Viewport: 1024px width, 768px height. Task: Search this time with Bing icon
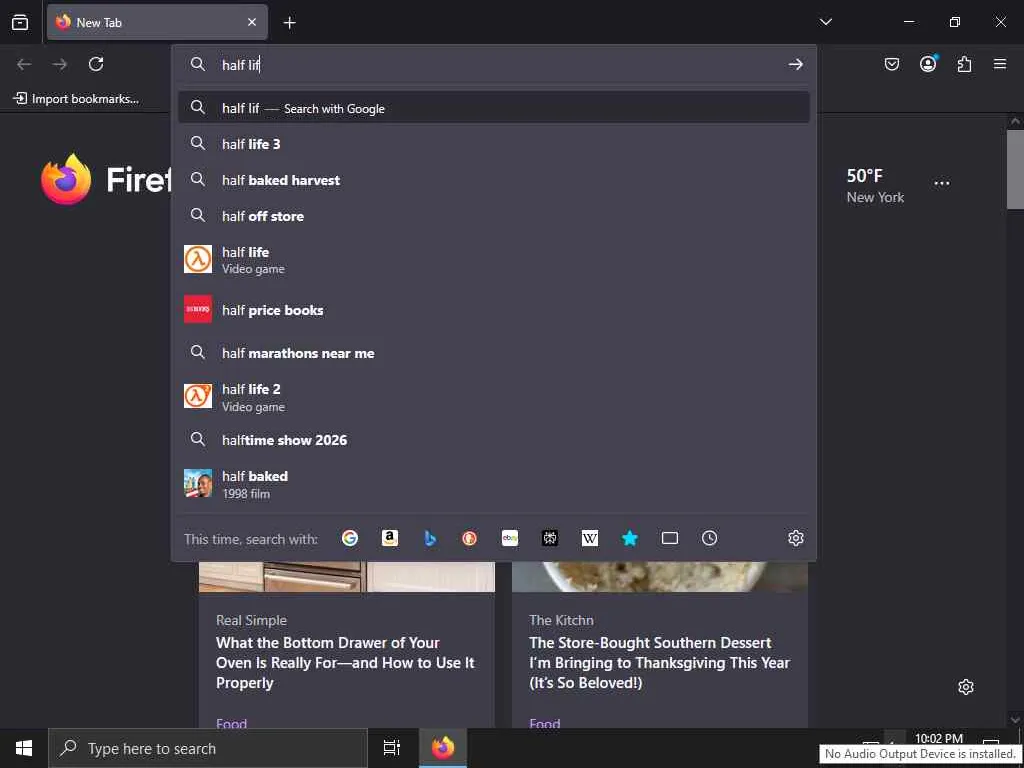(430, 538)
